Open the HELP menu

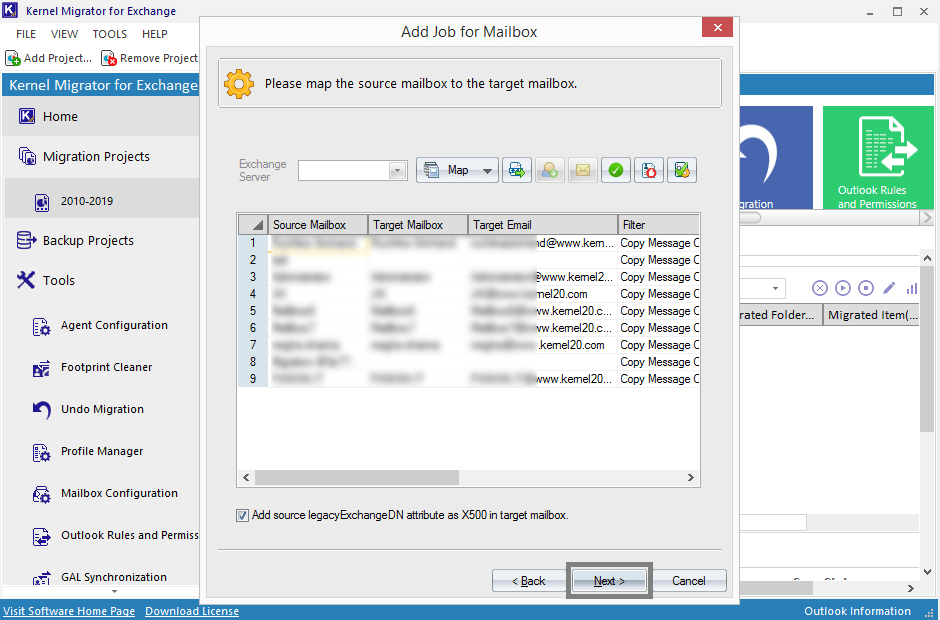click(x=155, y=34)
